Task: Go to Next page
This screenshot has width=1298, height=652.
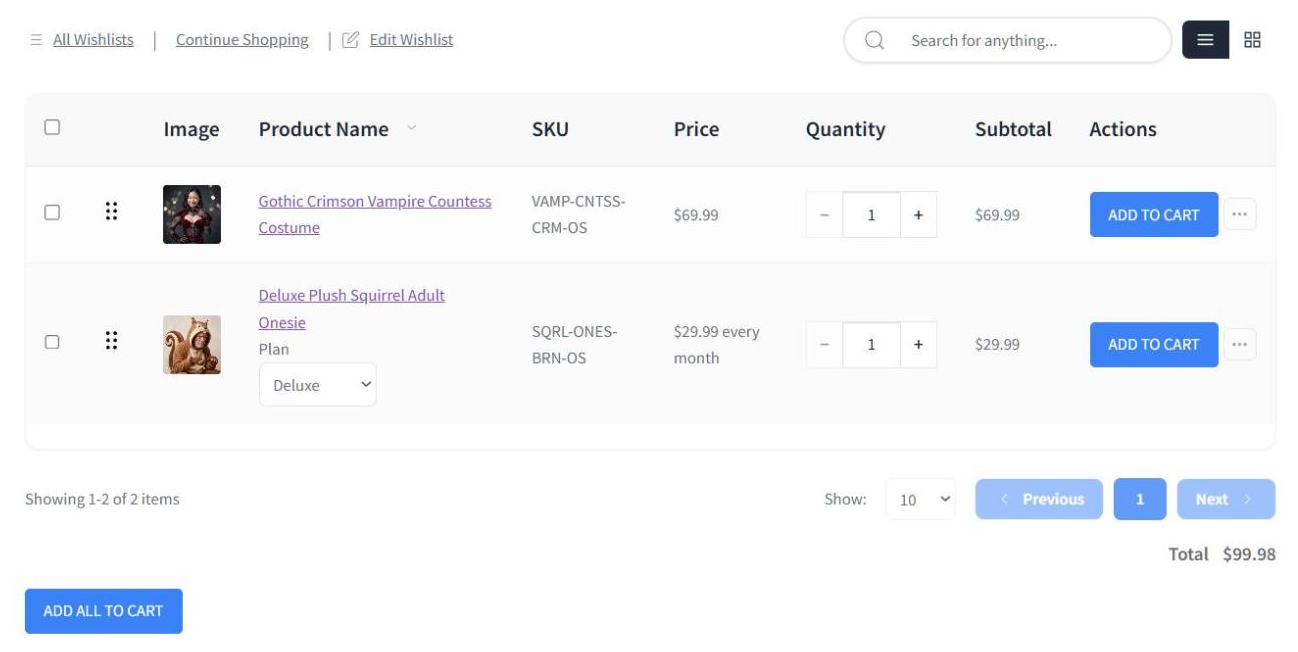Action: [x=1226, y=499]
